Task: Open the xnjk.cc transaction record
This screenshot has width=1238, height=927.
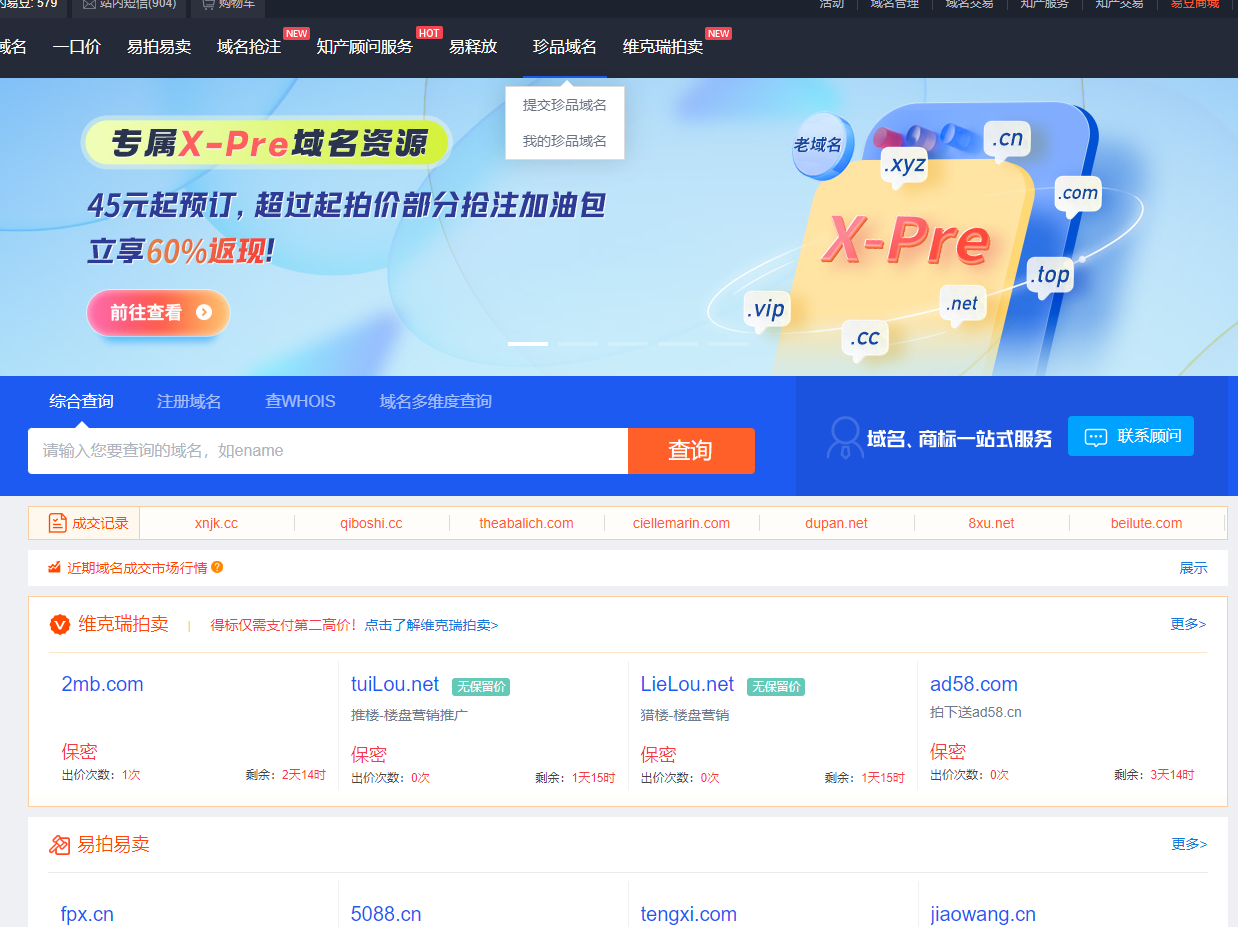Action: [x=216, y=523]
